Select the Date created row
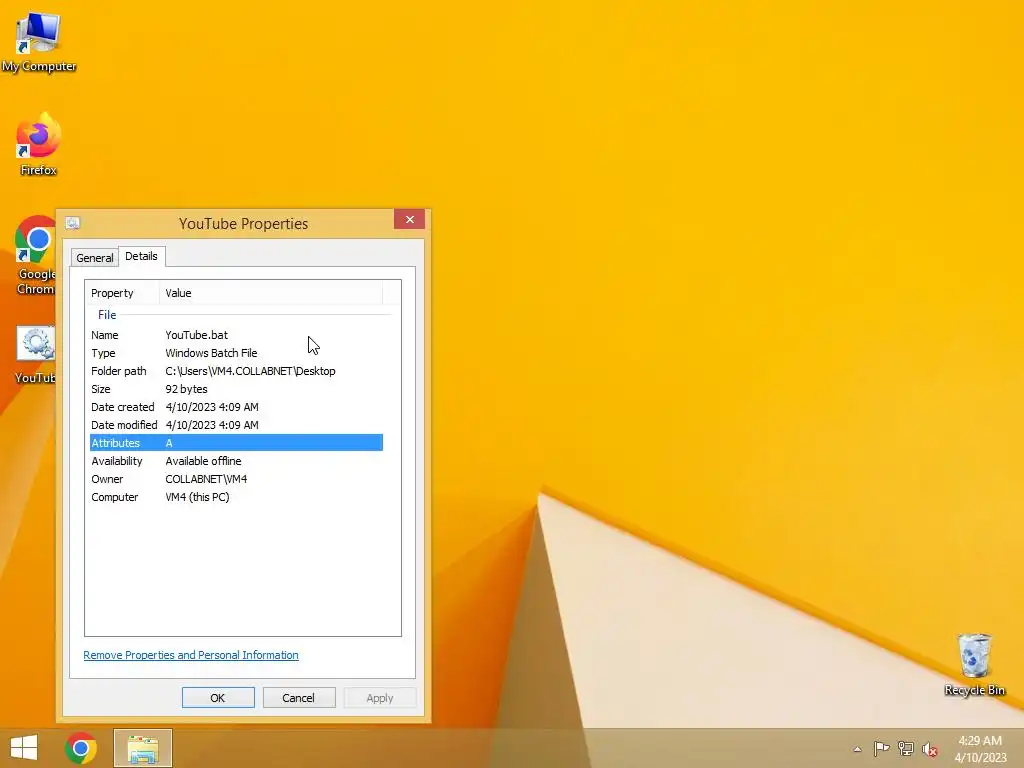Image resolution: width=1024 pixels, height=768 pixels. [236, 407]
